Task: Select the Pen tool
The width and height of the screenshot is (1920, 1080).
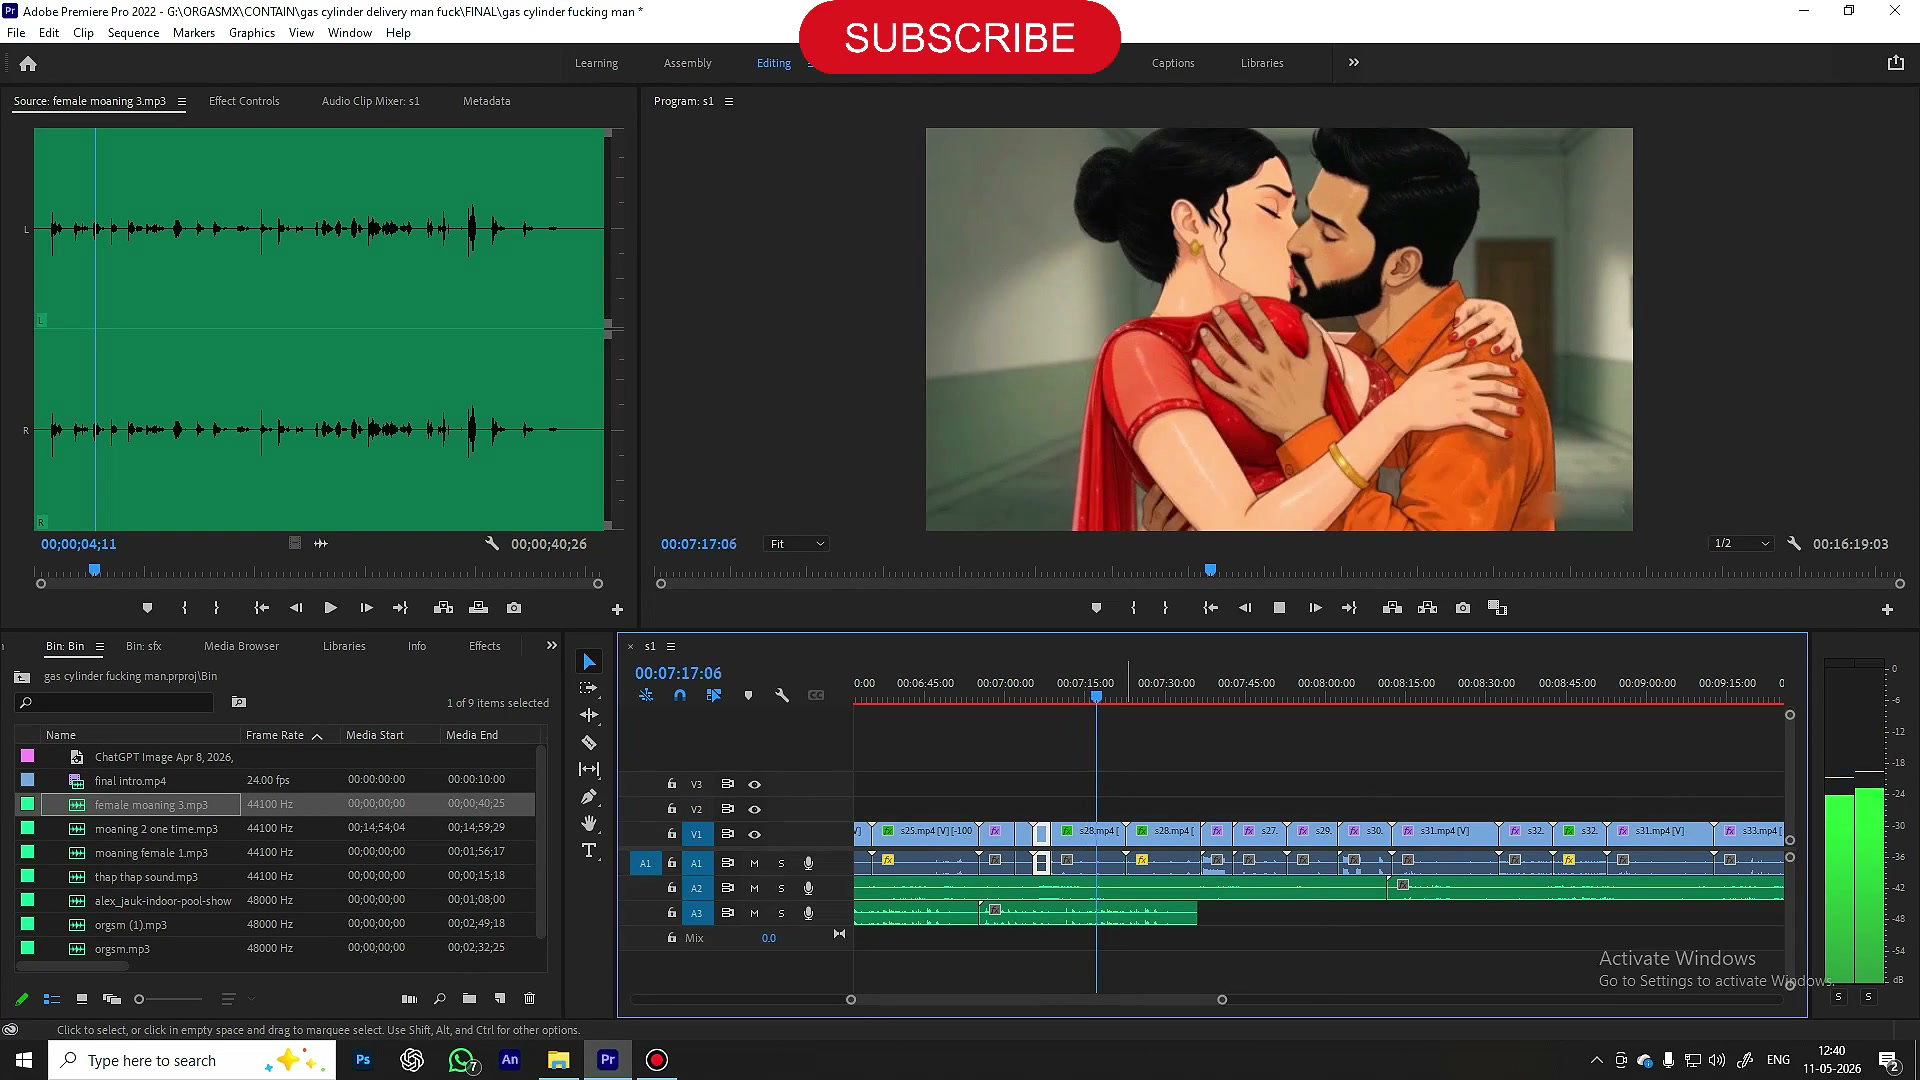Action: [589, 796]
